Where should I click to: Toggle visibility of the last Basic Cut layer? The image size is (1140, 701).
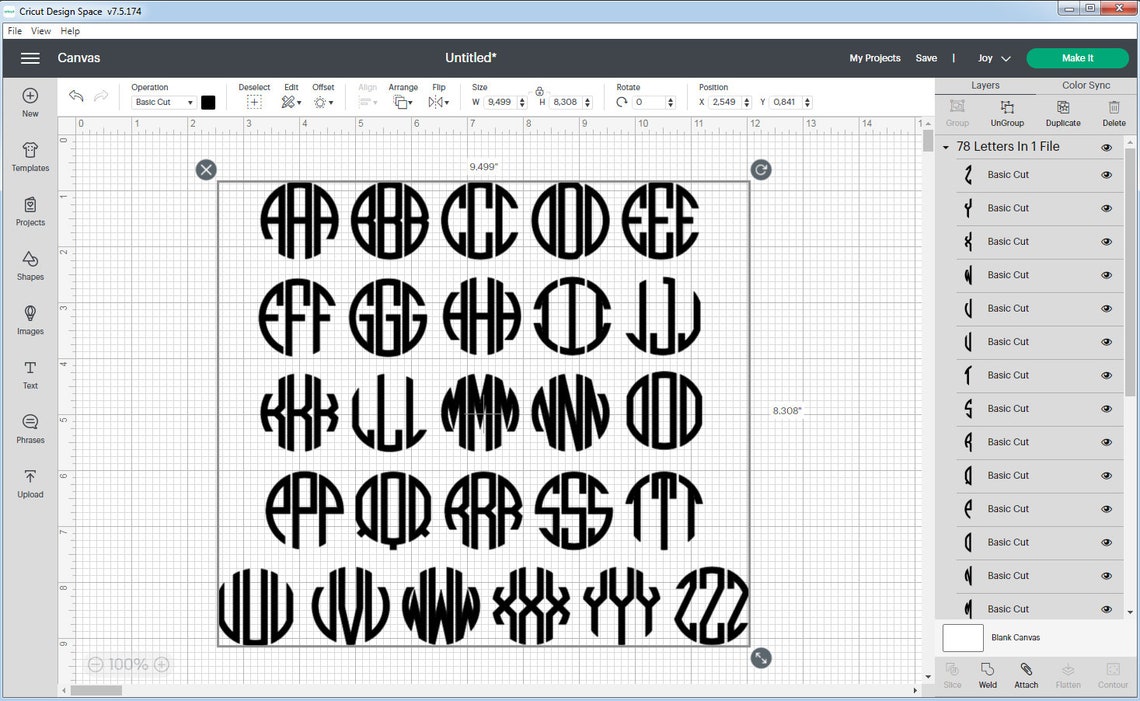[1106, 609]
